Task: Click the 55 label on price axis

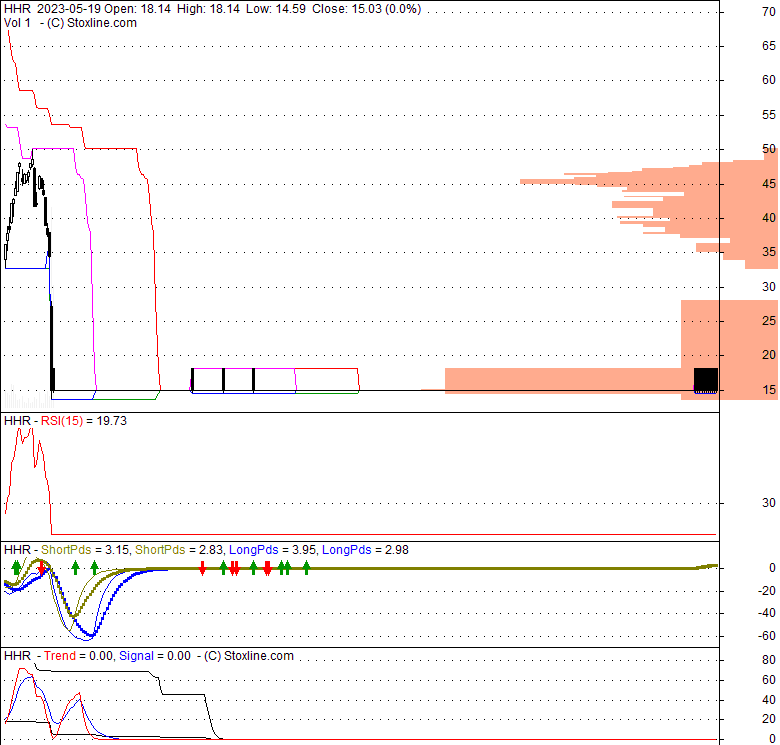Action: tap(769, 115)
